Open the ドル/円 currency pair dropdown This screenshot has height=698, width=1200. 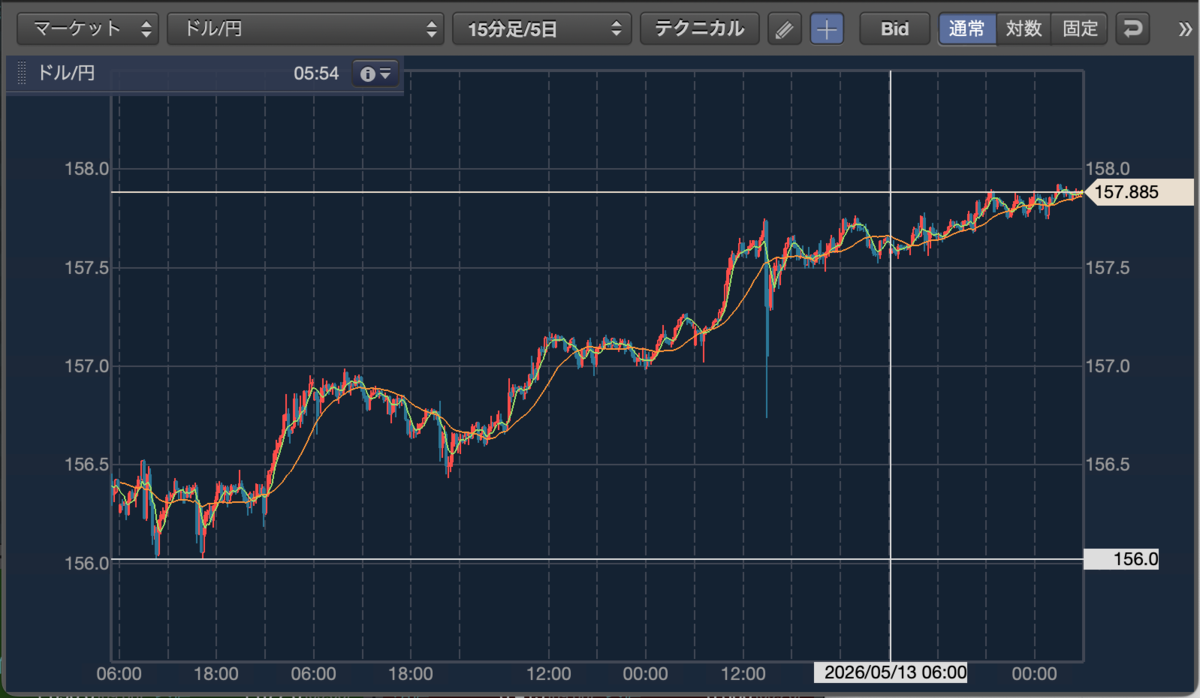point(305,29)
